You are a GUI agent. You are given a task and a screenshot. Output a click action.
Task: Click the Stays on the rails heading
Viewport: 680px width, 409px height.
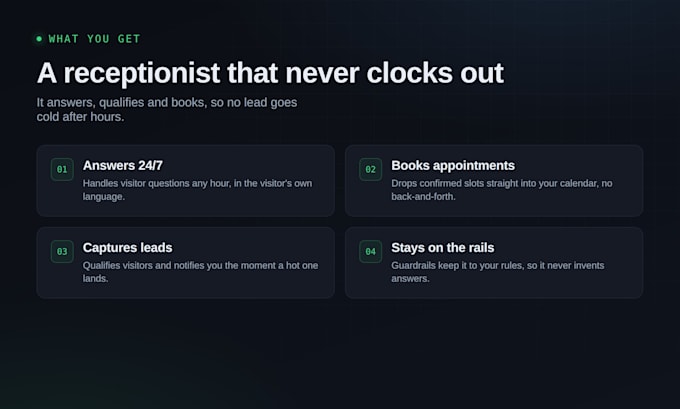tap(442, 248)
